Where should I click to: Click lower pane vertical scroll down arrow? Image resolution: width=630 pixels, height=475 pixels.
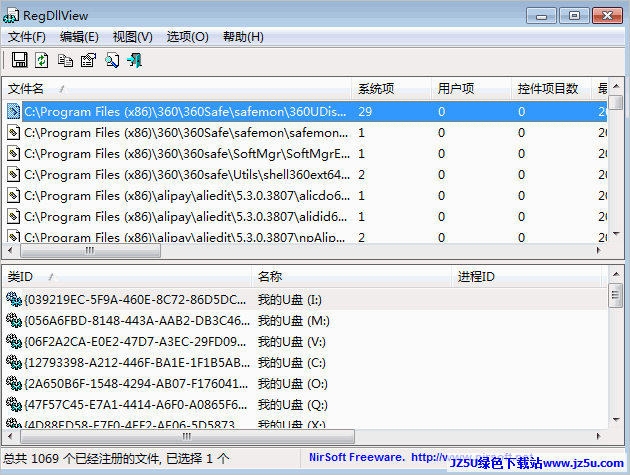tap(616, 420)
